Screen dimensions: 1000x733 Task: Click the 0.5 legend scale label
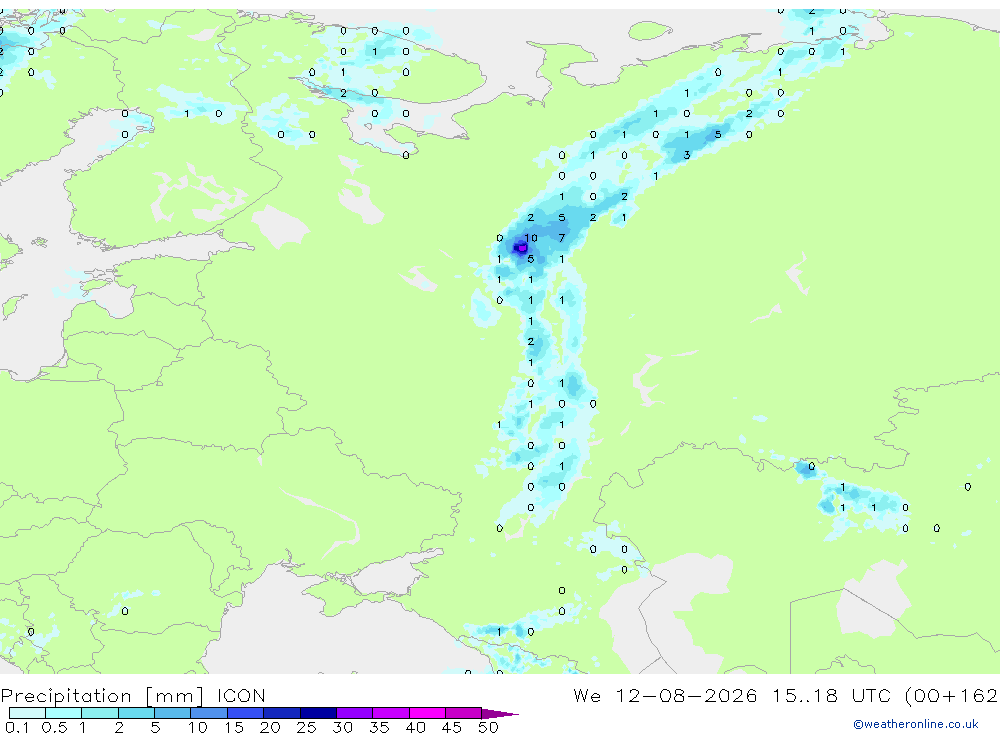tap(54, 727)
